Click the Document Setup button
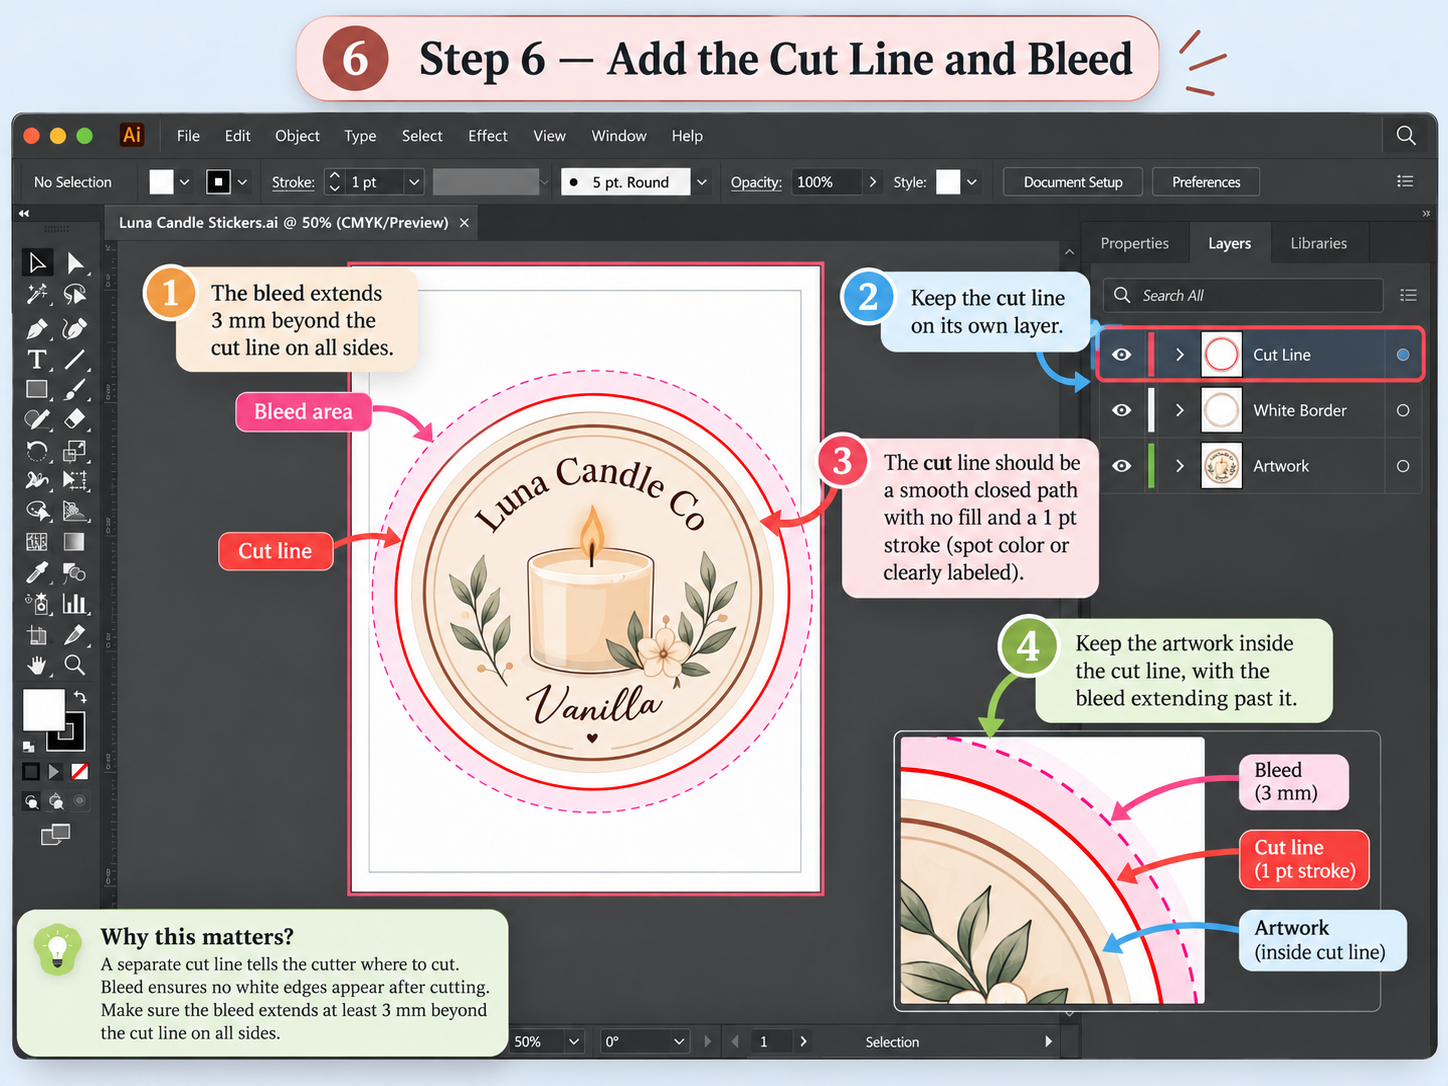1448x1086 pixels. coord(1073,182)
